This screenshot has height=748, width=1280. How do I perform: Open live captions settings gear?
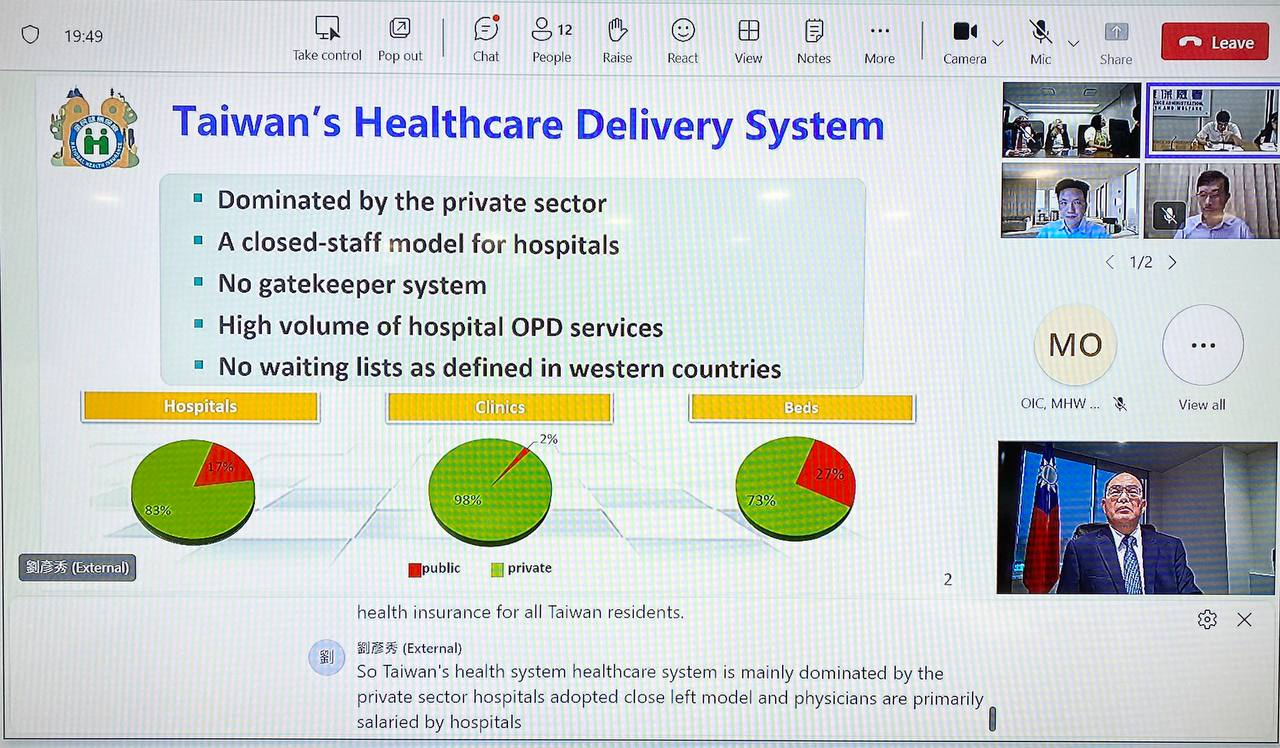click(x=1207, y=620)
